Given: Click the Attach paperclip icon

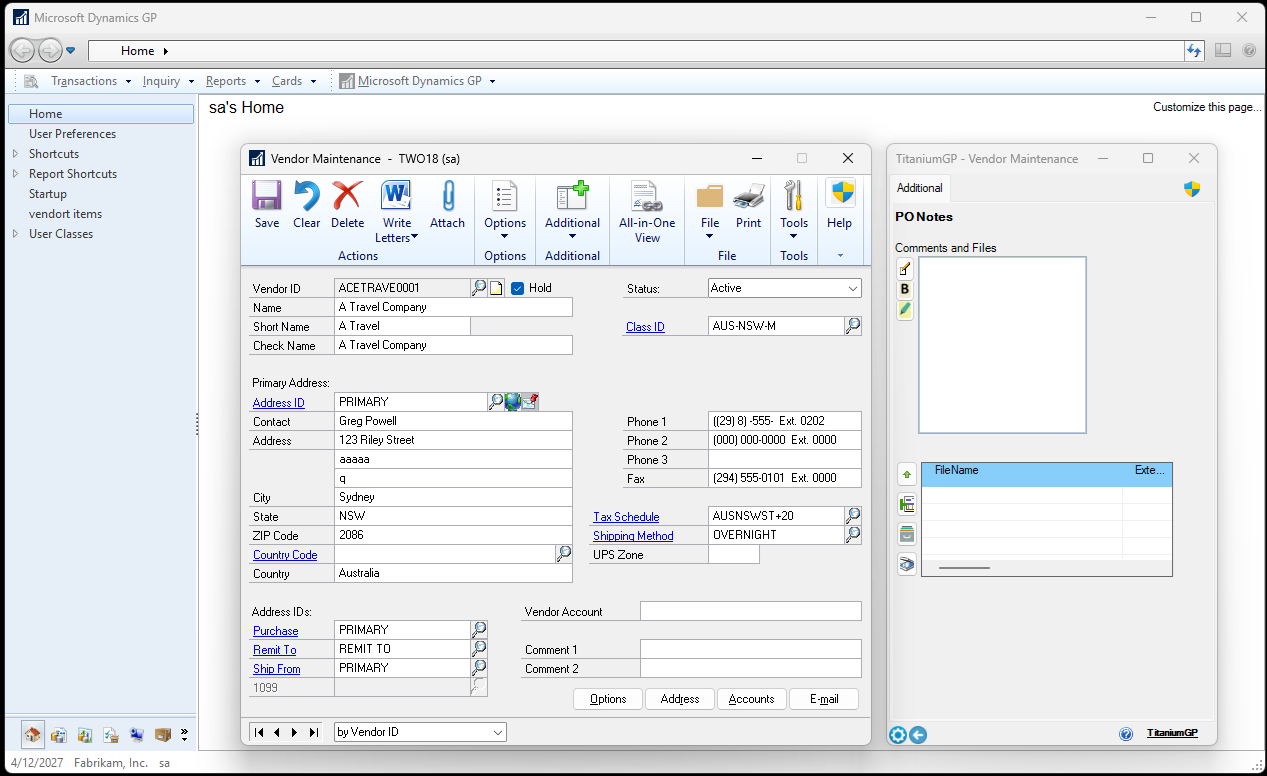Looking at the screenshot, I should (447, 196).
